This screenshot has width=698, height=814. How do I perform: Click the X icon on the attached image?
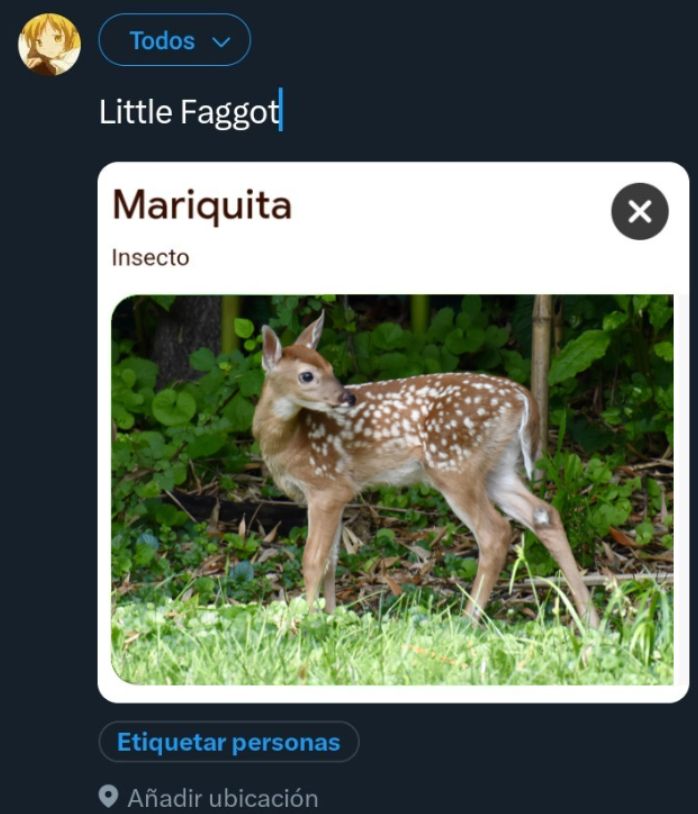(x=639, y=211)
